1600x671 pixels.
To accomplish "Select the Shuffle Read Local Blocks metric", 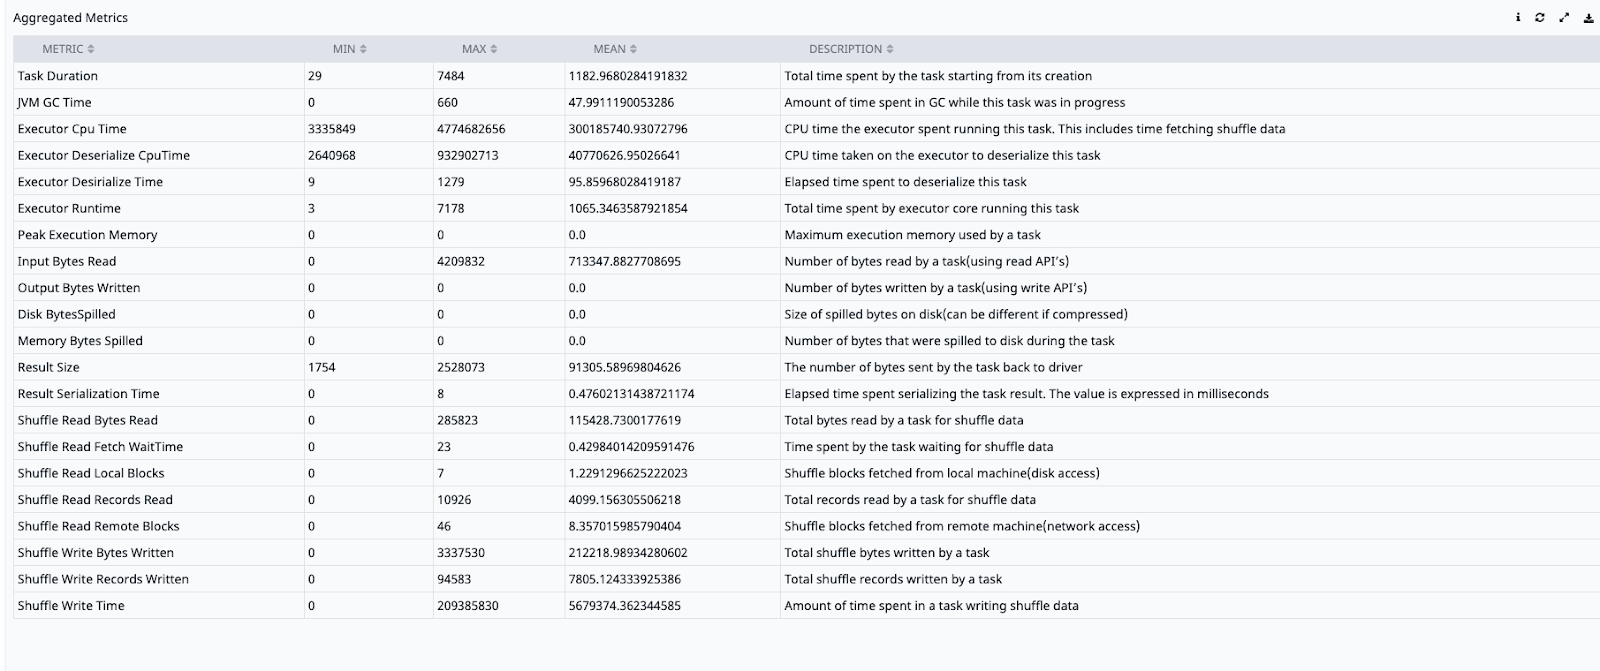I will [x=91, y=473].
